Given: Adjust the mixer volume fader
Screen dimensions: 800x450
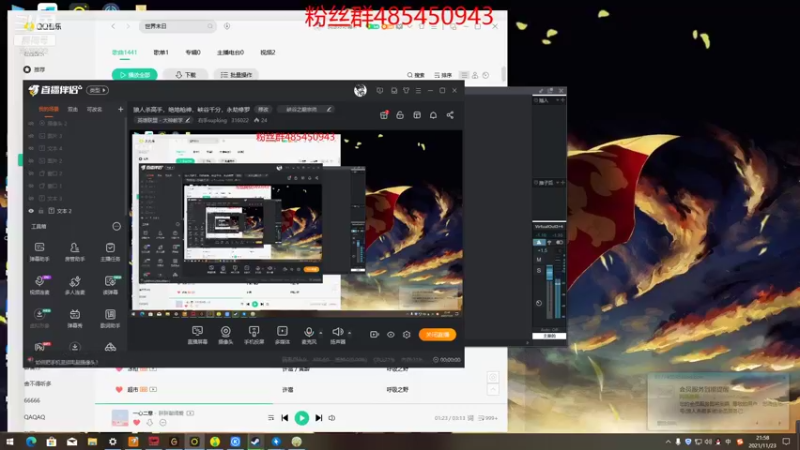Looking at the screenshot, I should (549, 274).
